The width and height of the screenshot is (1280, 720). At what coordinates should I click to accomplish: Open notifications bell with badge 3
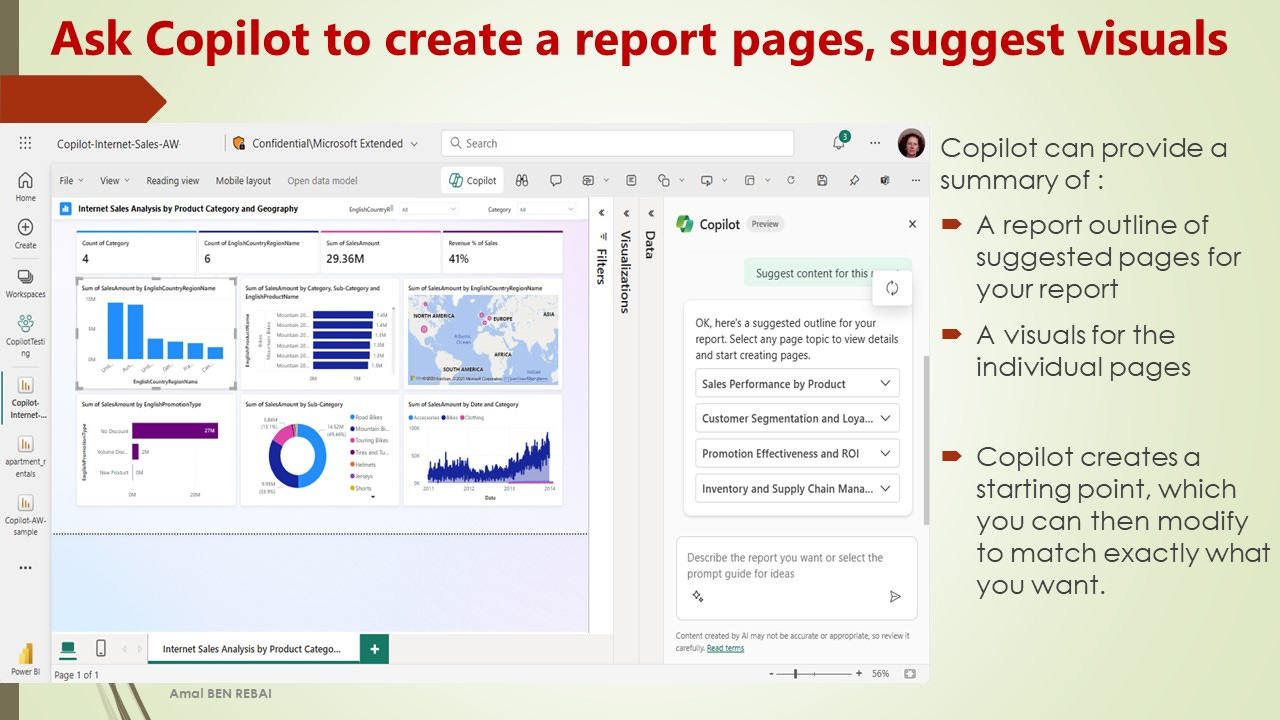click(839, 142)
